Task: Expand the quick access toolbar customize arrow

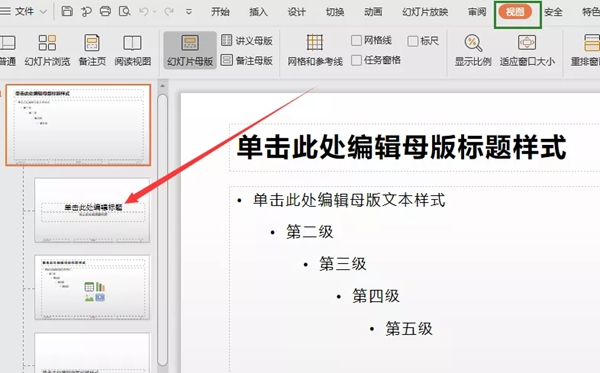Action: click(x=189, y=12)
